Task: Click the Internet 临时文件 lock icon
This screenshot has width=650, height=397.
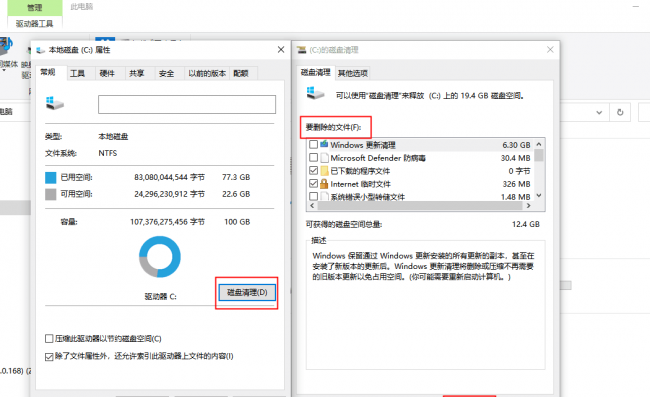Action: [324, 183]
